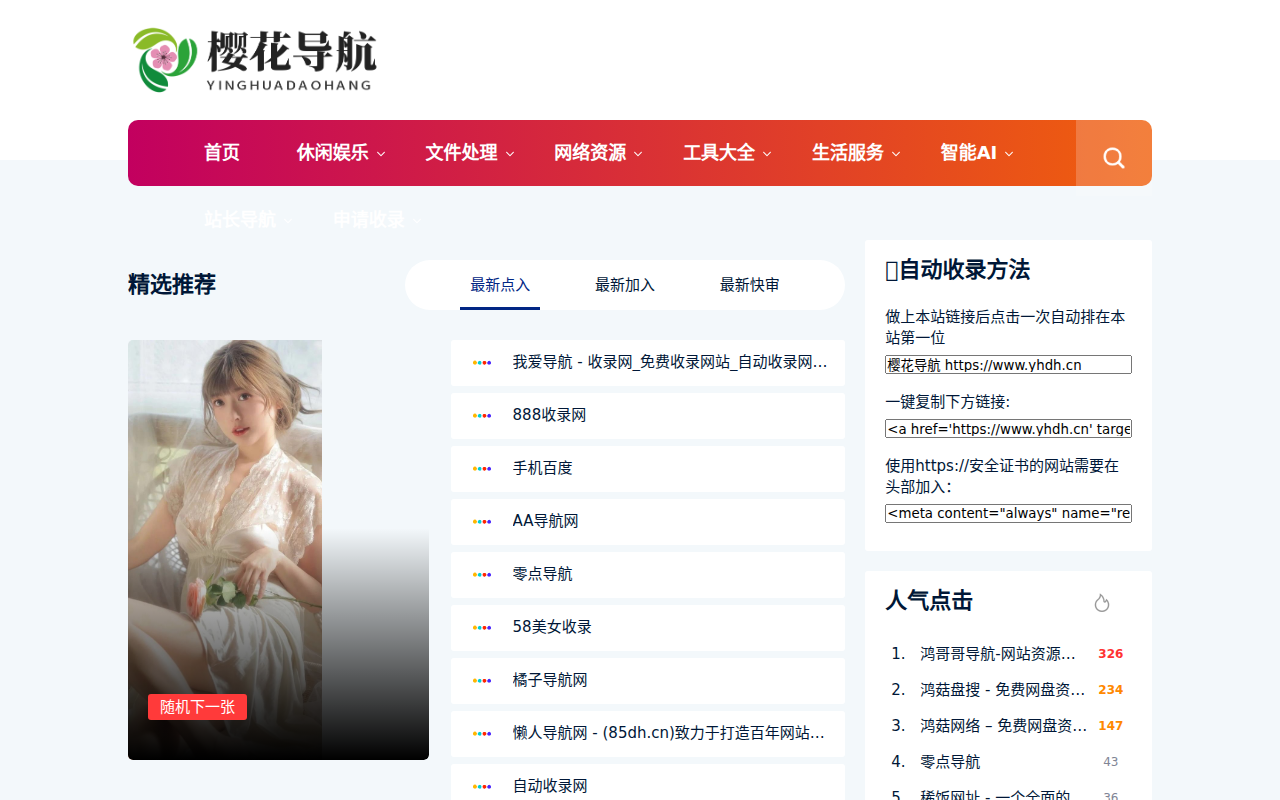Switch to the 最新加入 tab
1280x800 pixels.
[x=624, y=285]
